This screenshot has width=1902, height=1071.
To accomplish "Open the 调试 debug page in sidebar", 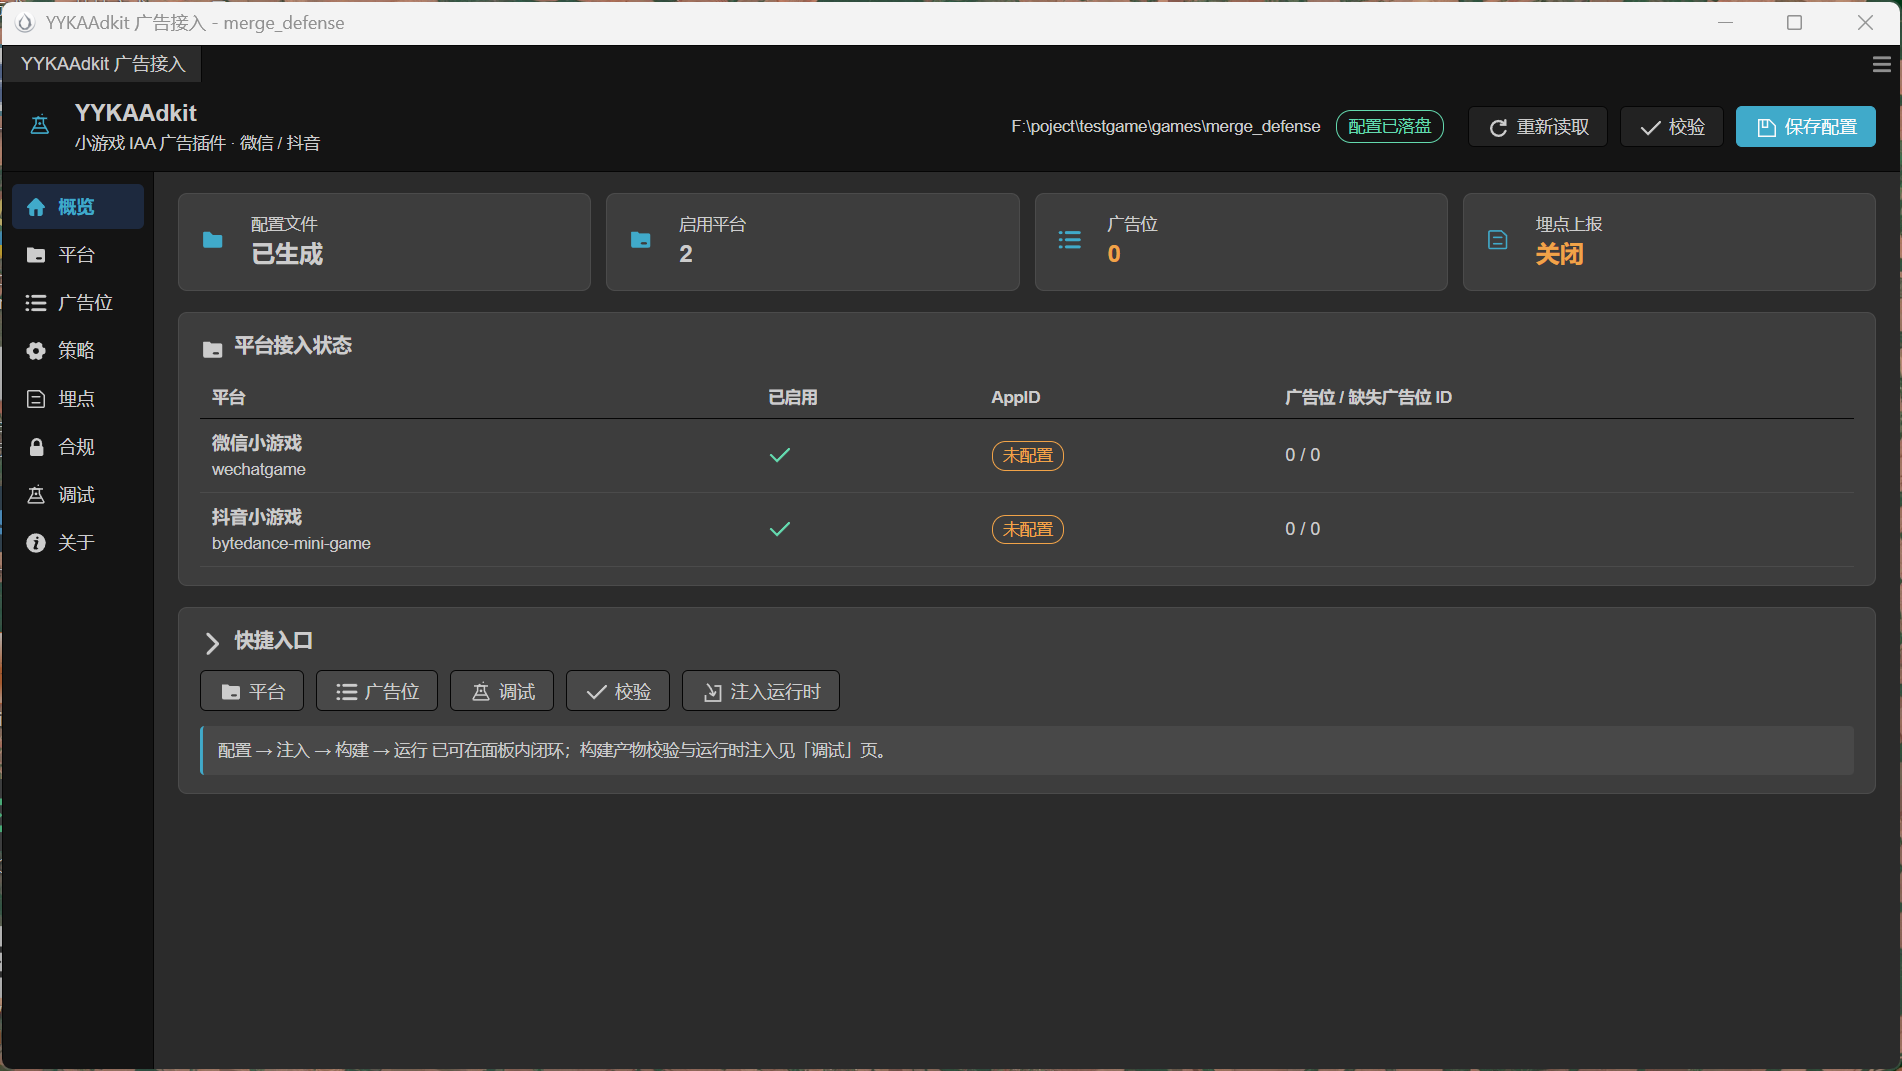I will 78,495.
